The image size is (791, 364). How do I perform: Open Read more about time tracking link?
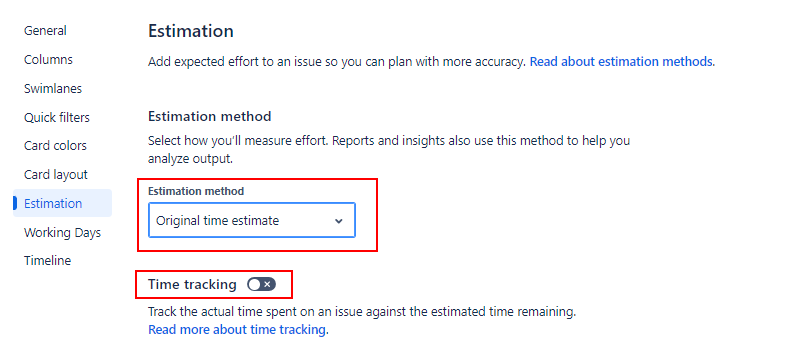(236, 330)
